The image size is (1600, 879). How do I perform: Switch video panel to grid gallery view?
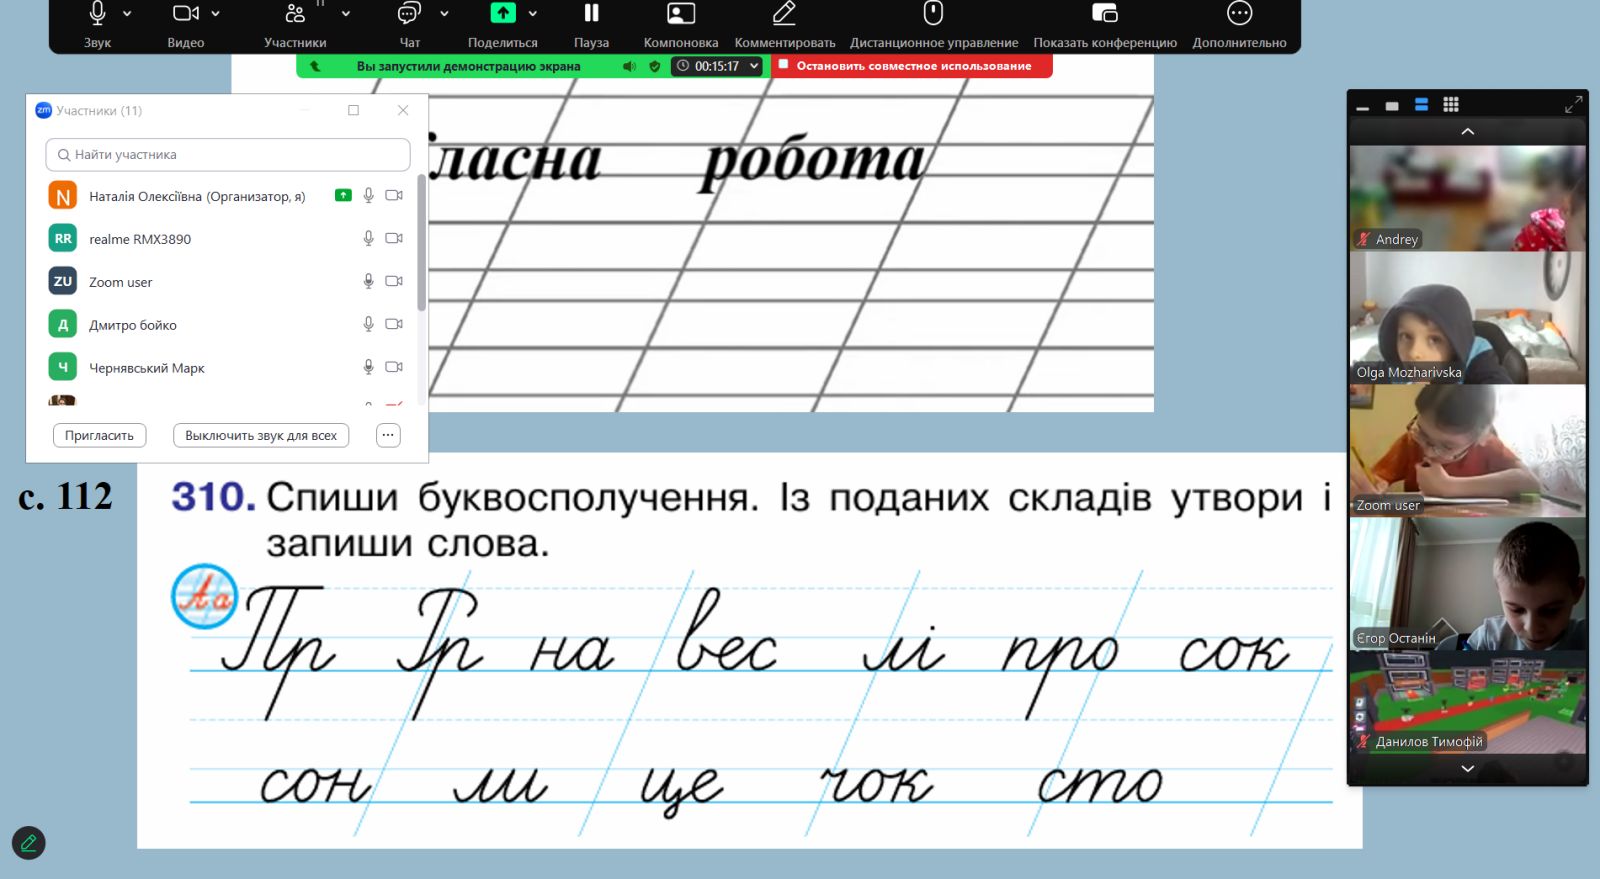tap(1451, 105)
